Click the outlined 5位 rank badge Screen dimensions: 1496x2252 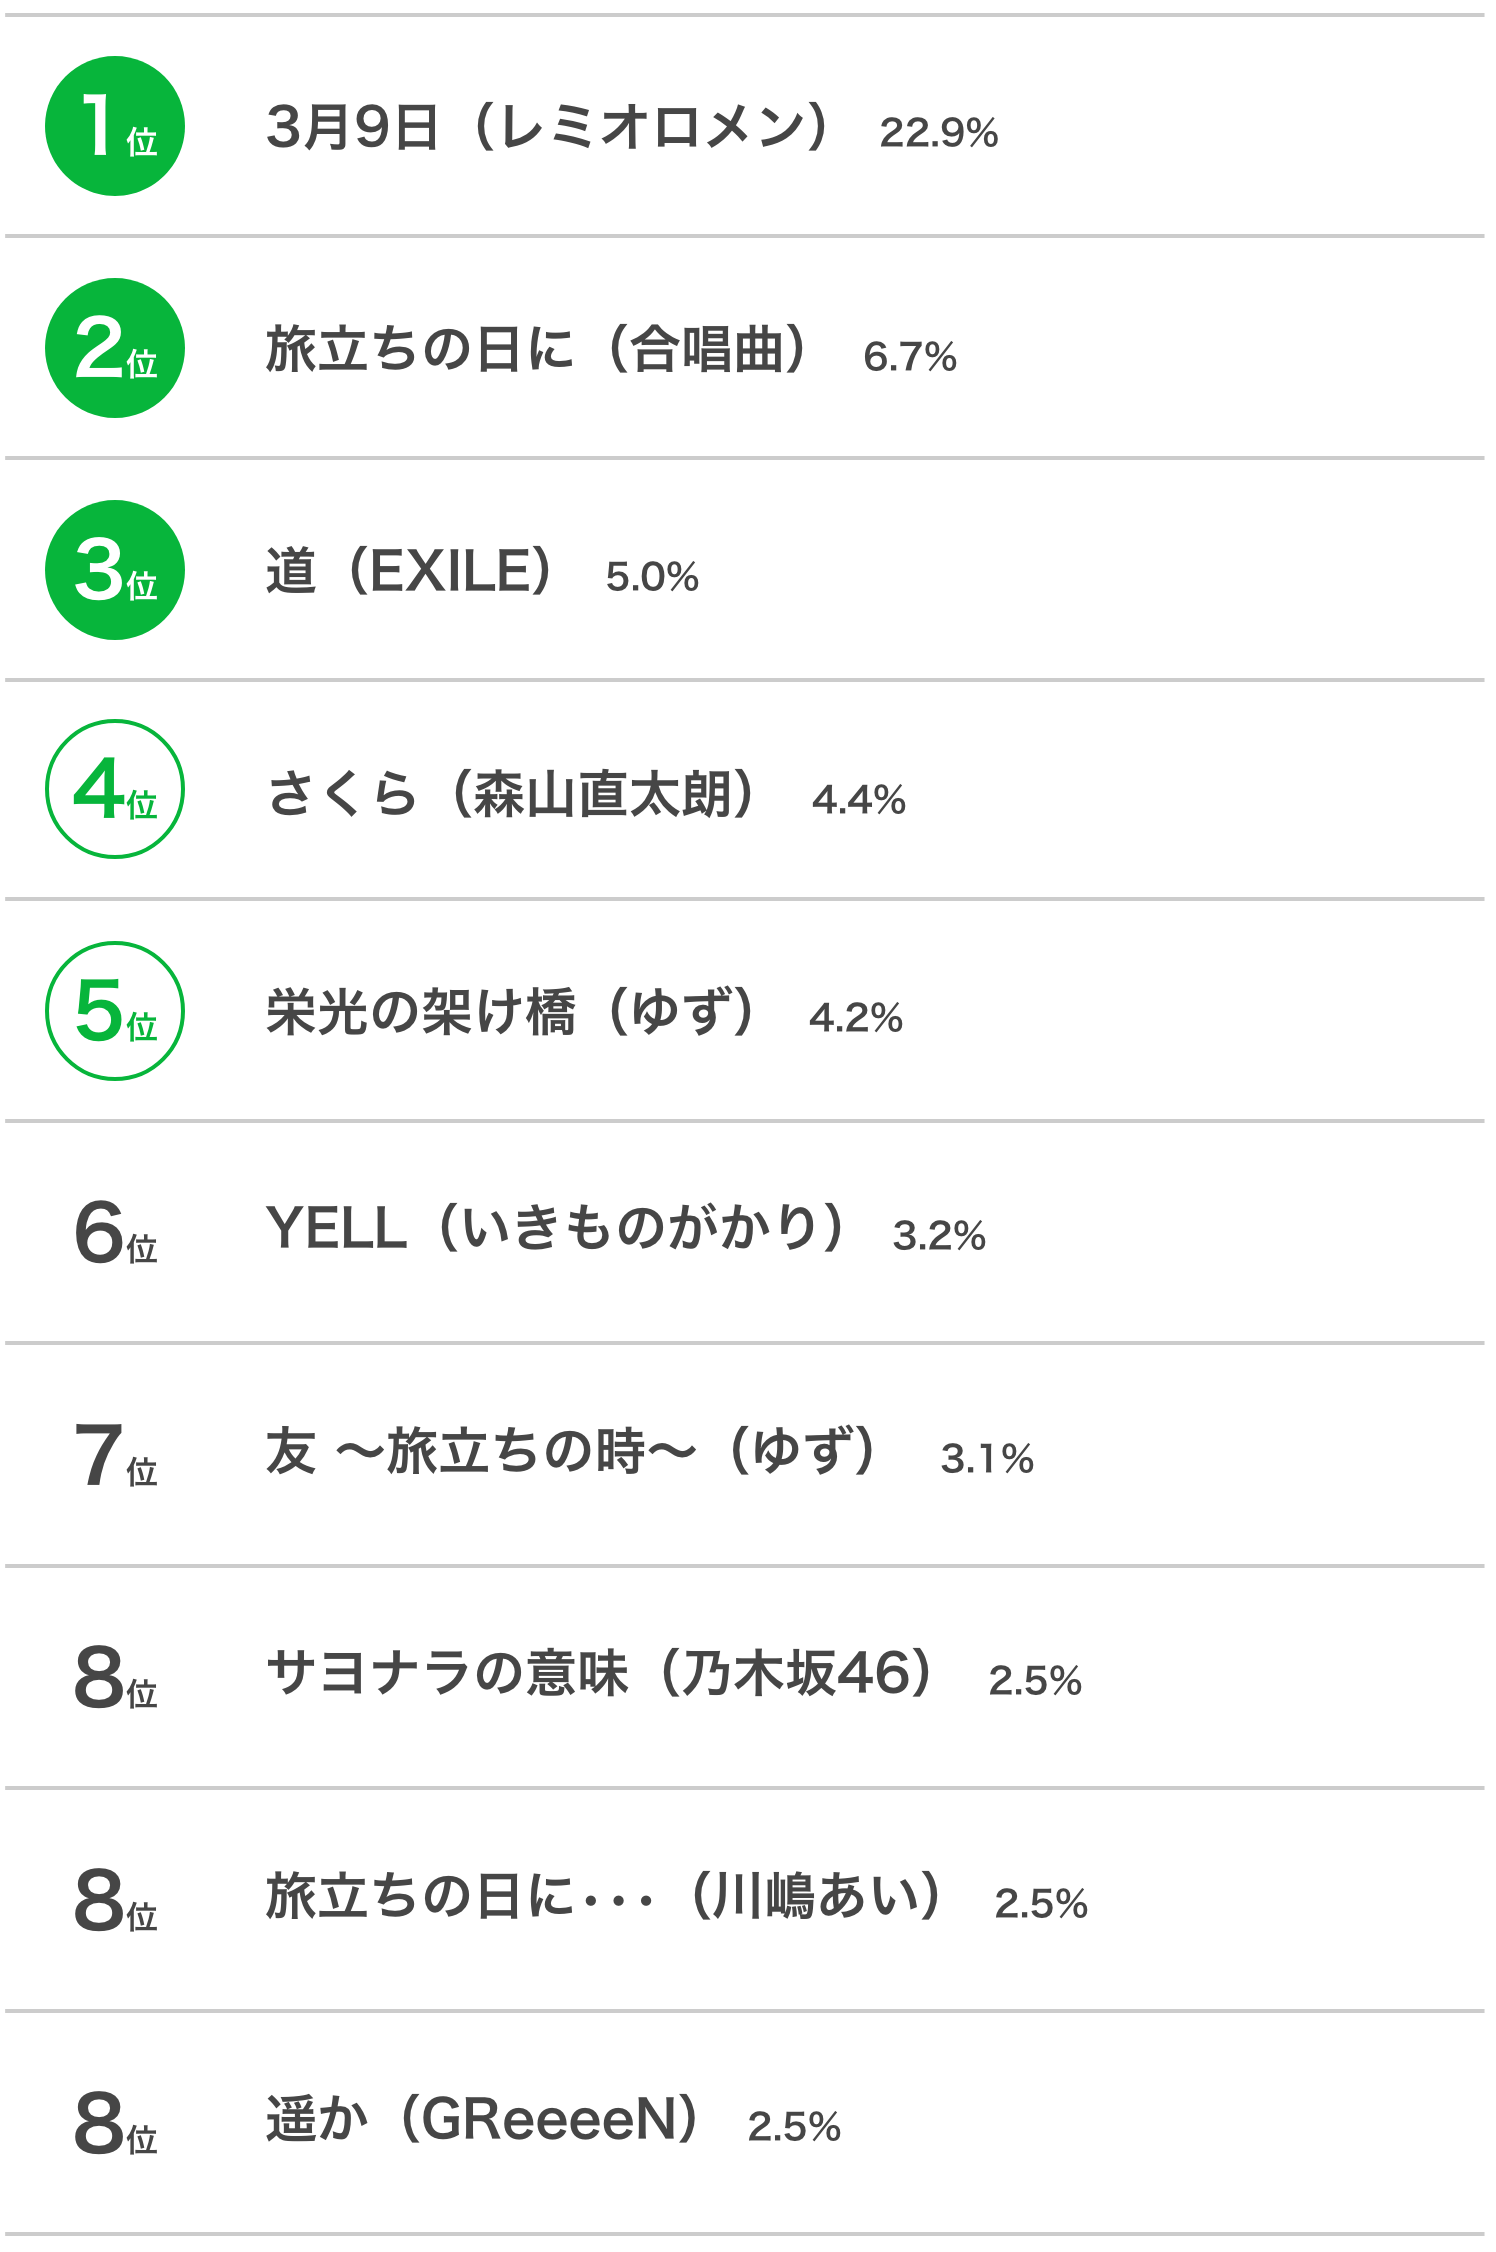click(x=115, y=1011)
